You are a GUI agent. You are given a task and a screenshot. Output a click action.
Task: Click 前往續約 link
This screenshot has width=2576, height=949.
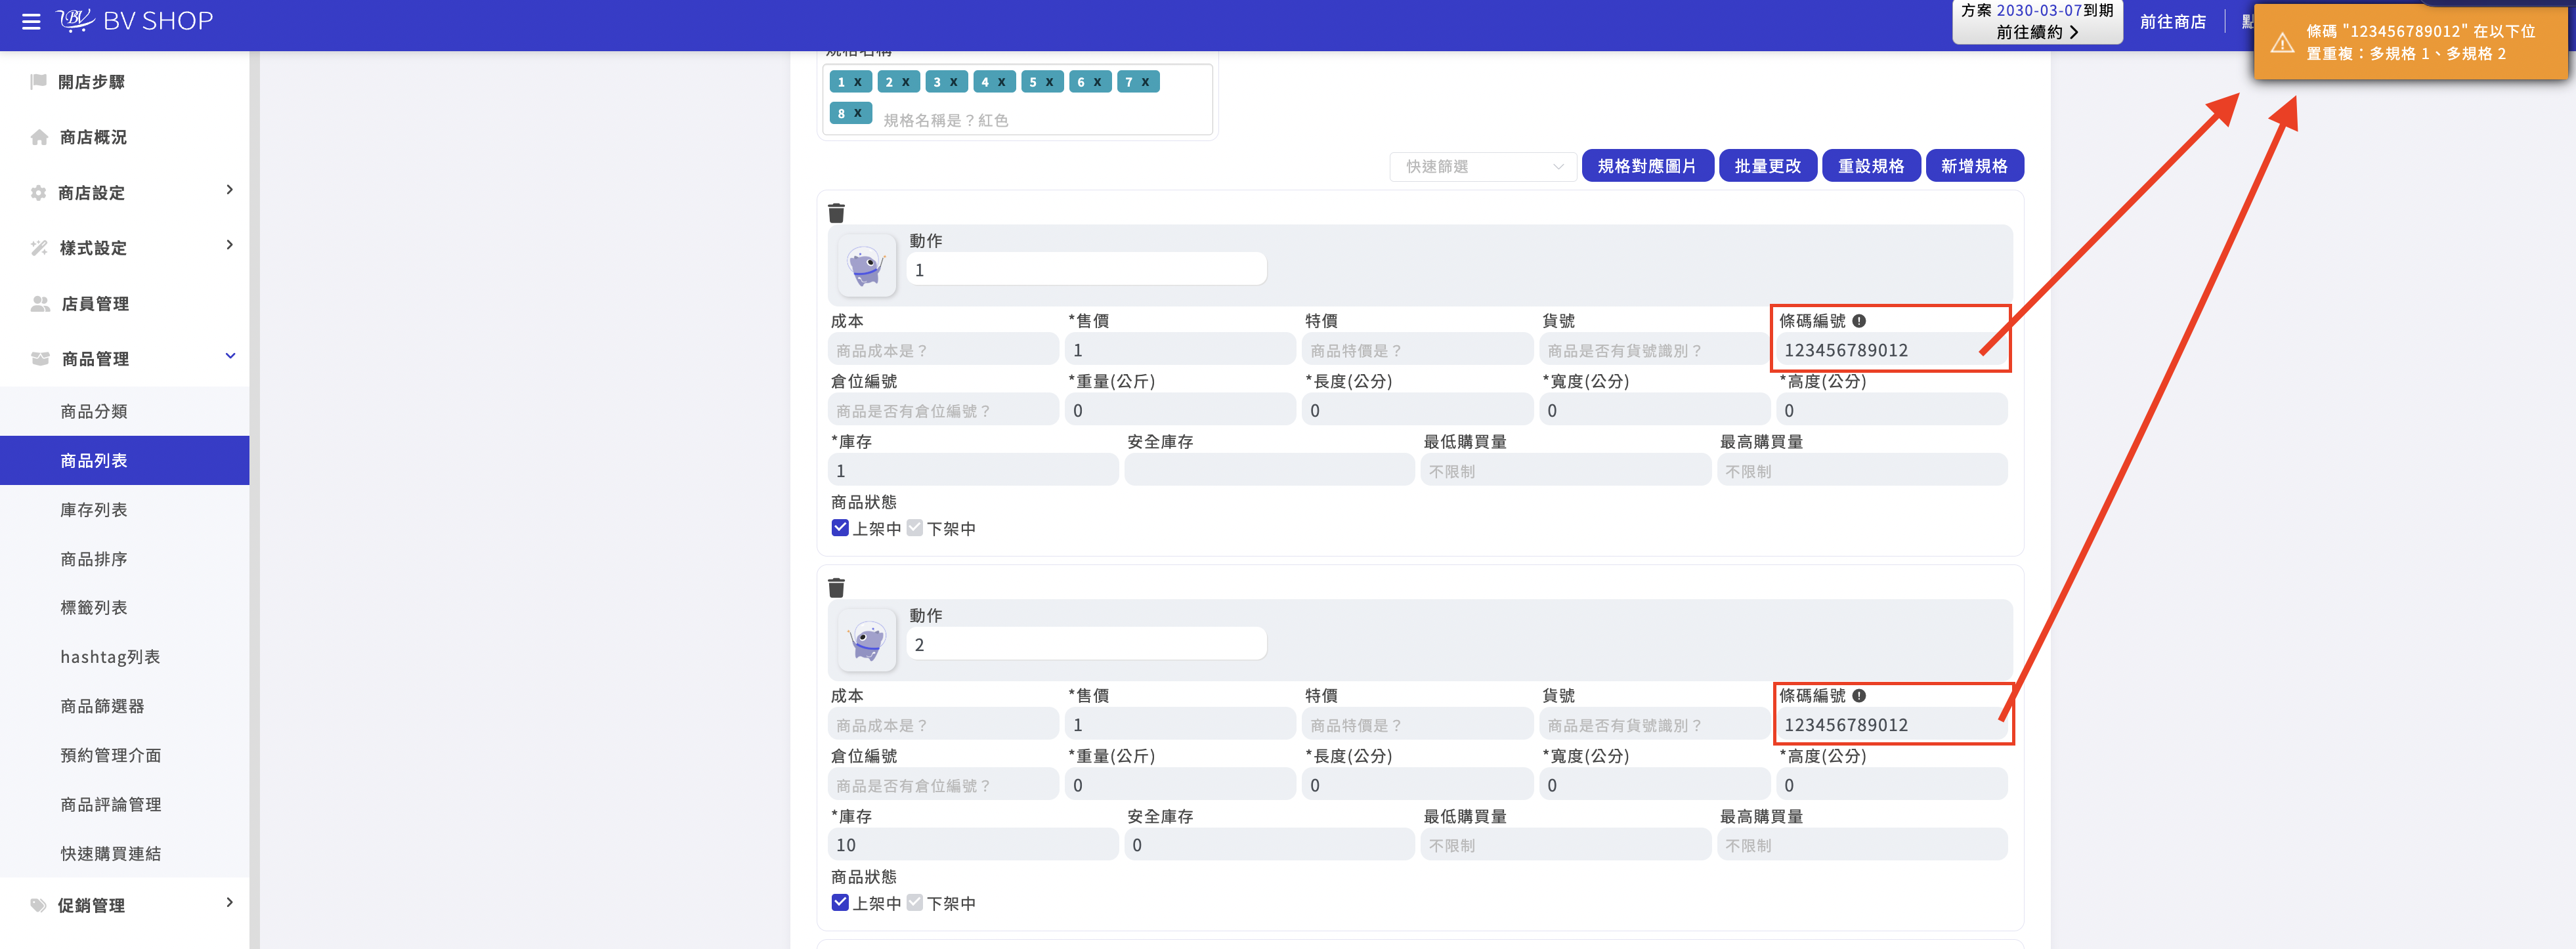click(2037, 32)
